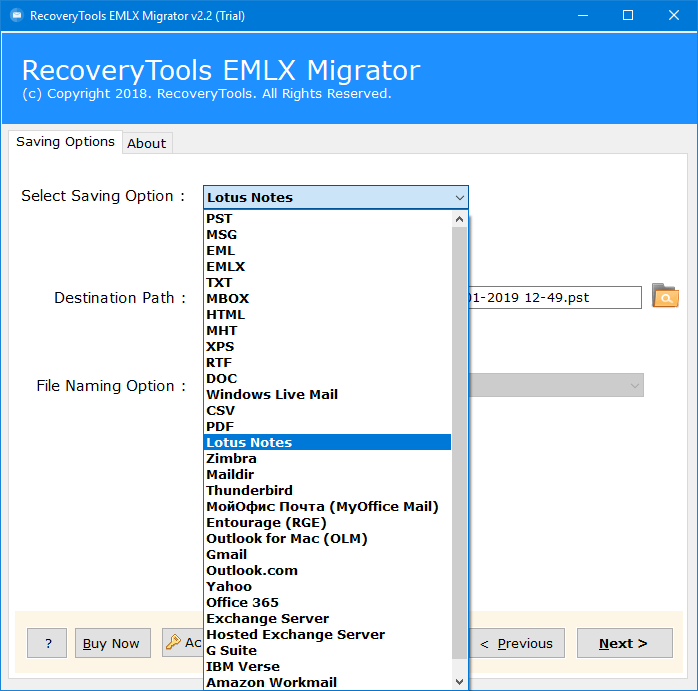Pick Amazon Workmail from the list
The width and height of the screenshot is (698, 691).
[x=327, y=683]
